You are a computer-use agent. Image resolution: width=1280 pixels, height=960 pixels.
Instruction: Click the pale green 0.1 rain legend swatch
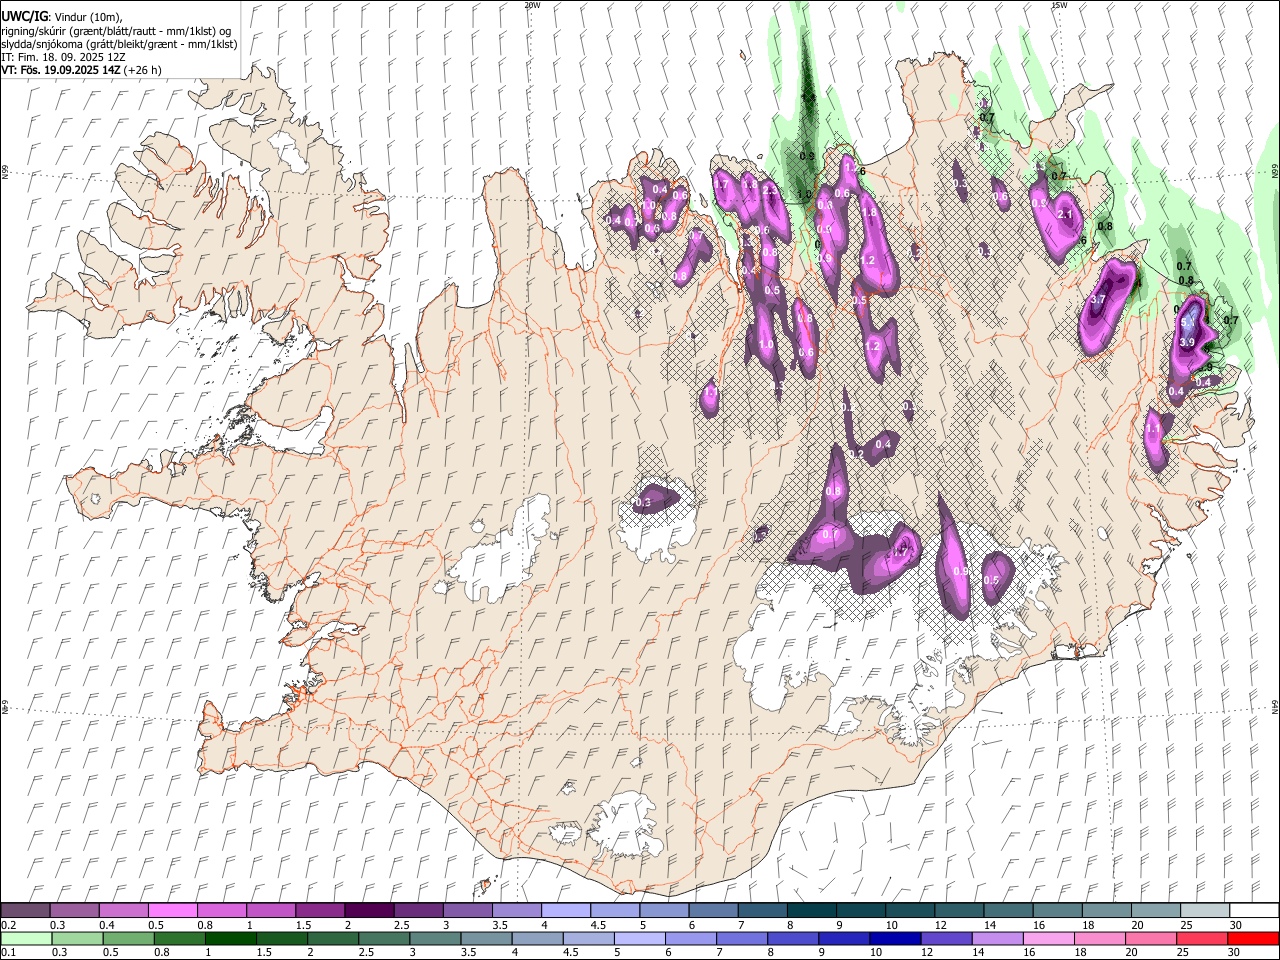click(x=26, y=938)
